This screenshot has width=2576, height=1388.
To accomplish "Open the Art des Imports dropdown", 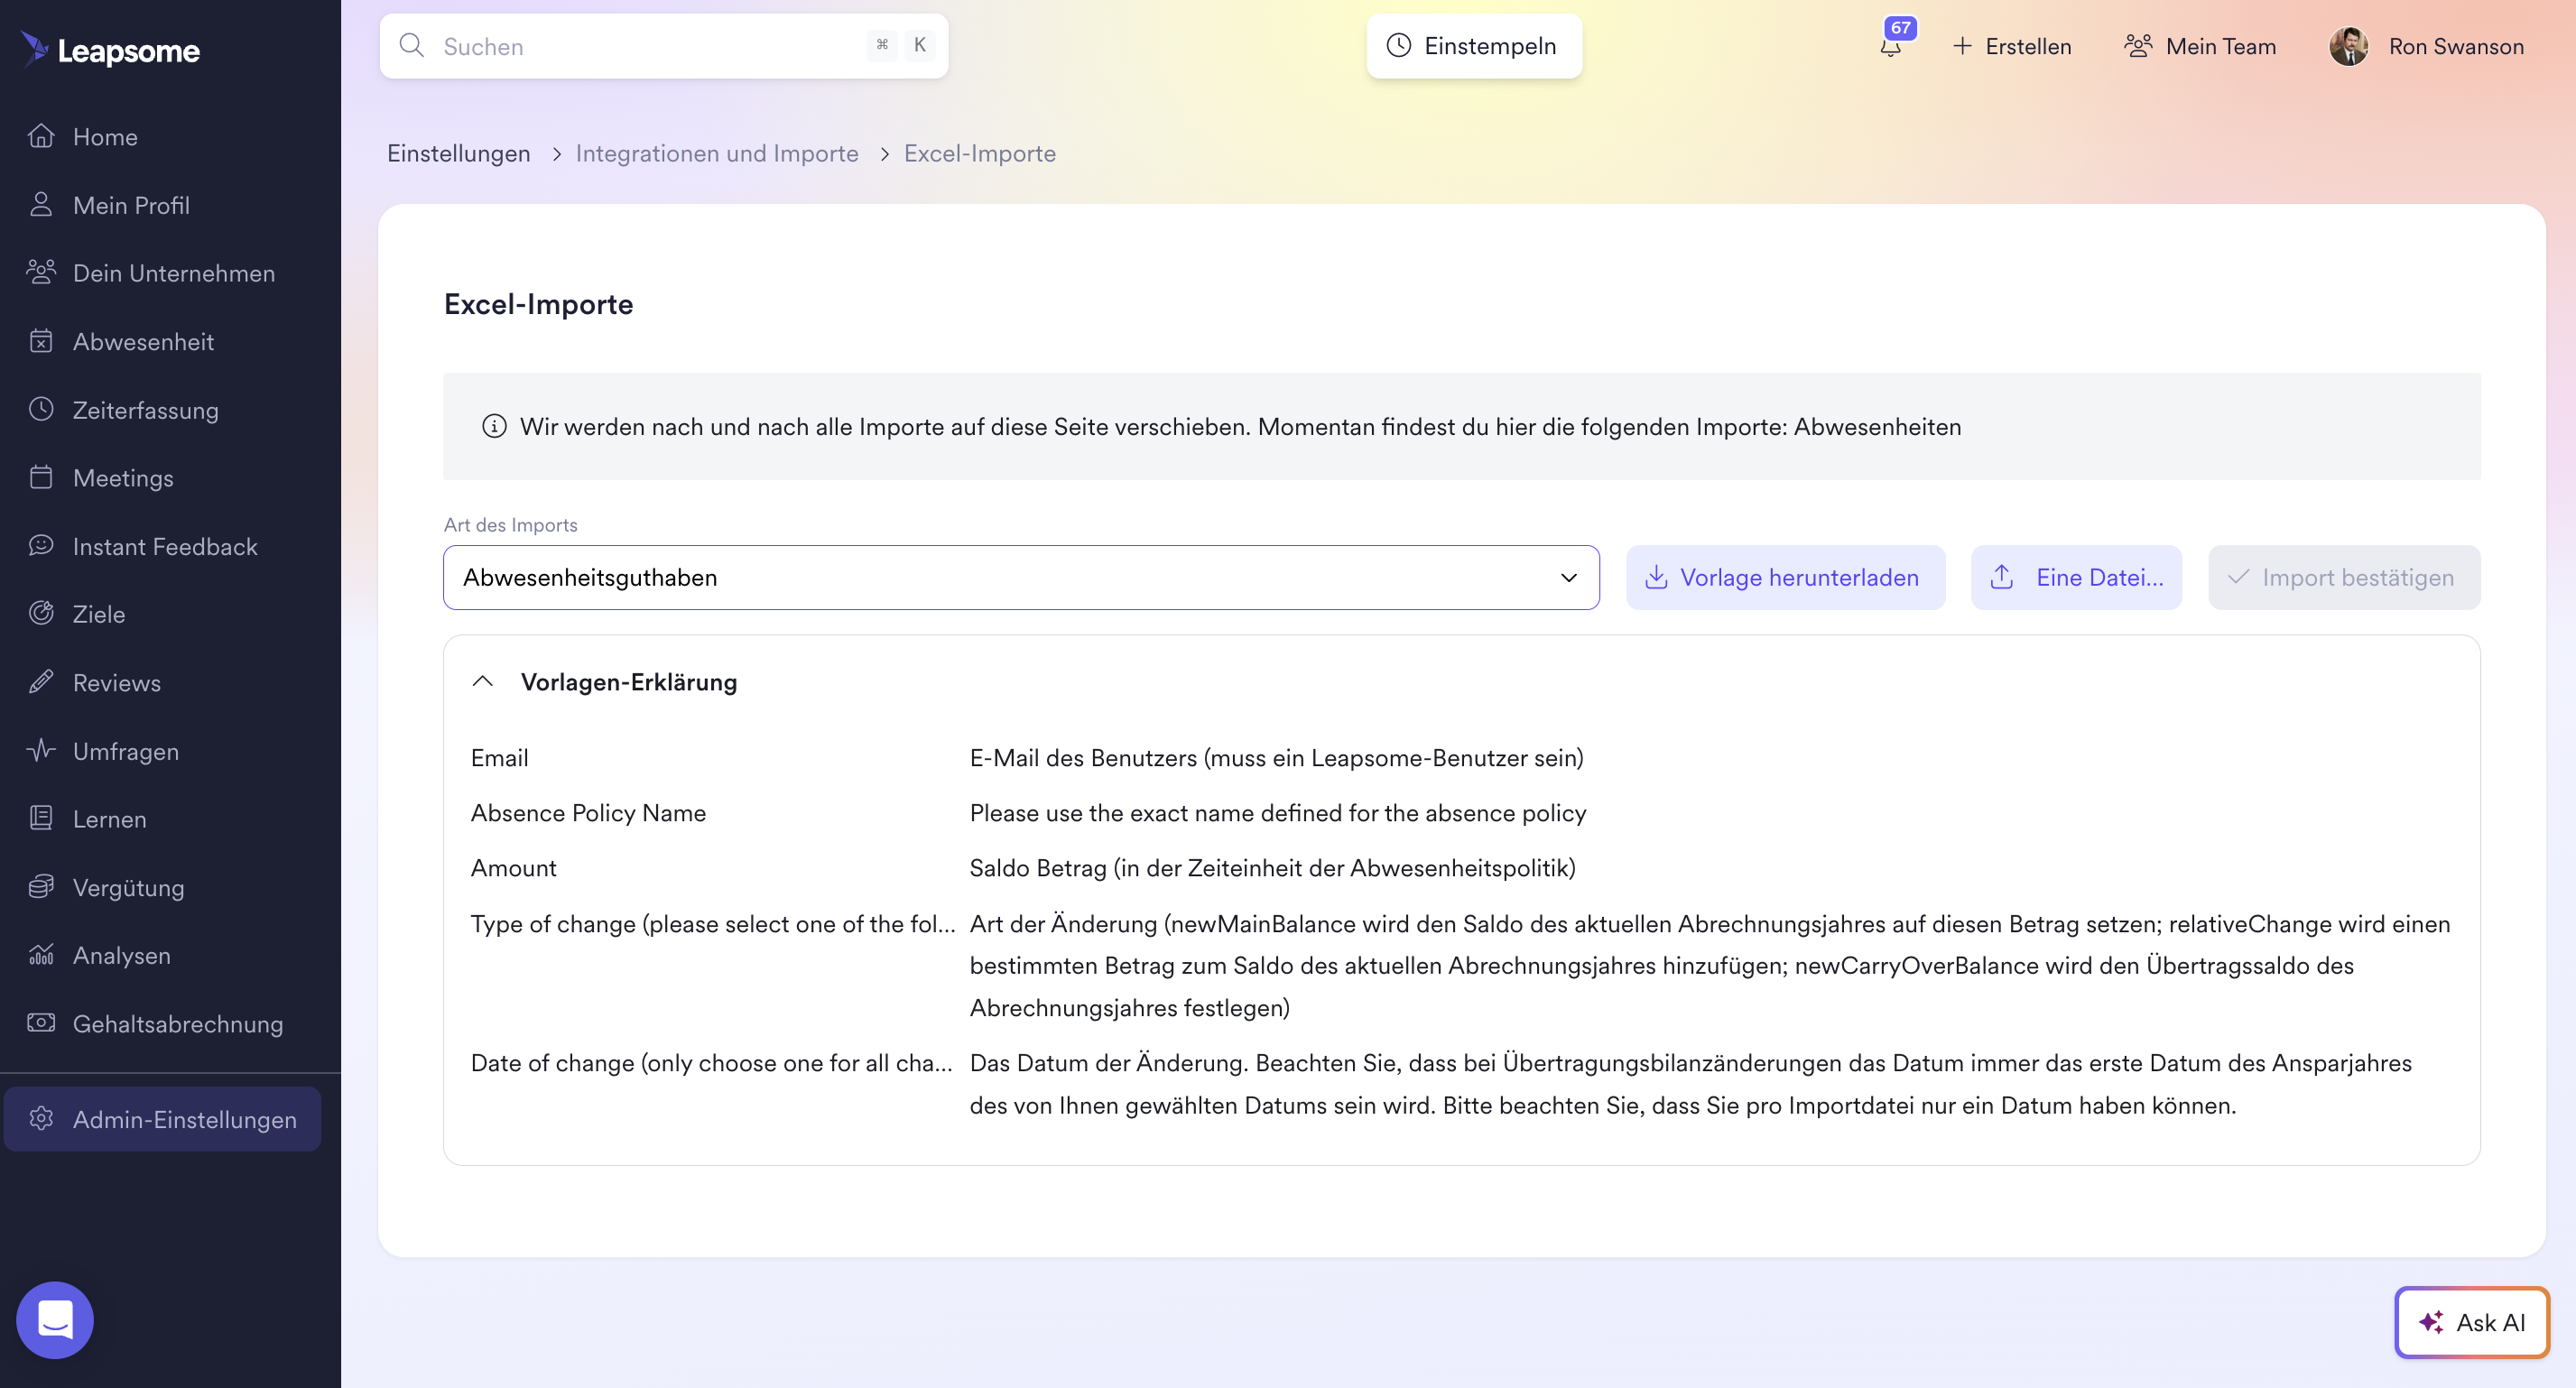I will [1020, 577].
